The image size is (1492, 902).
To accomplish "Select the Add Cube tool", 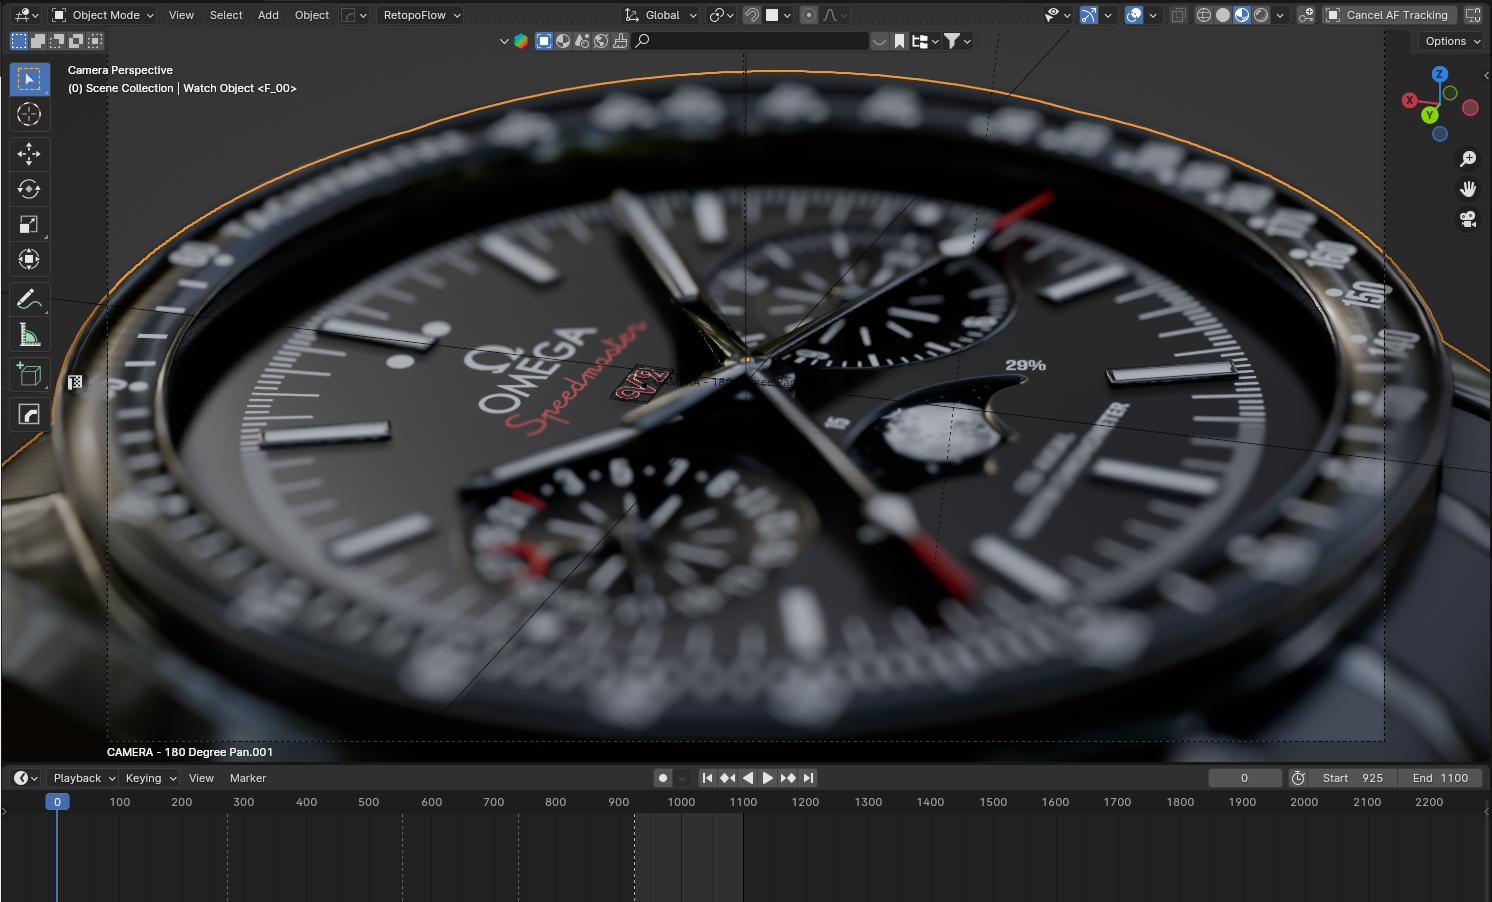I will pyautogui.click(x=29, y=375).
